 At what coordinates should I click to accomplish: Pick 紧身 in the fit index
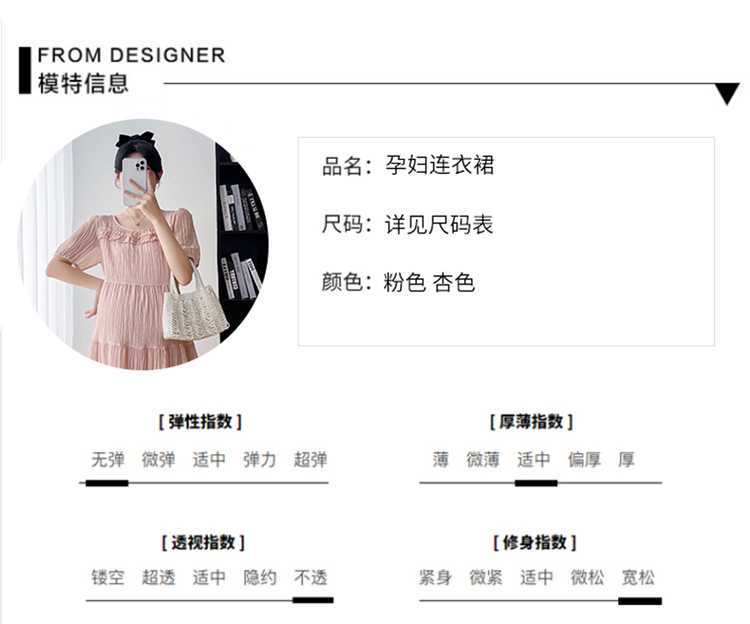pyautogui.click(x=435, y=577)
